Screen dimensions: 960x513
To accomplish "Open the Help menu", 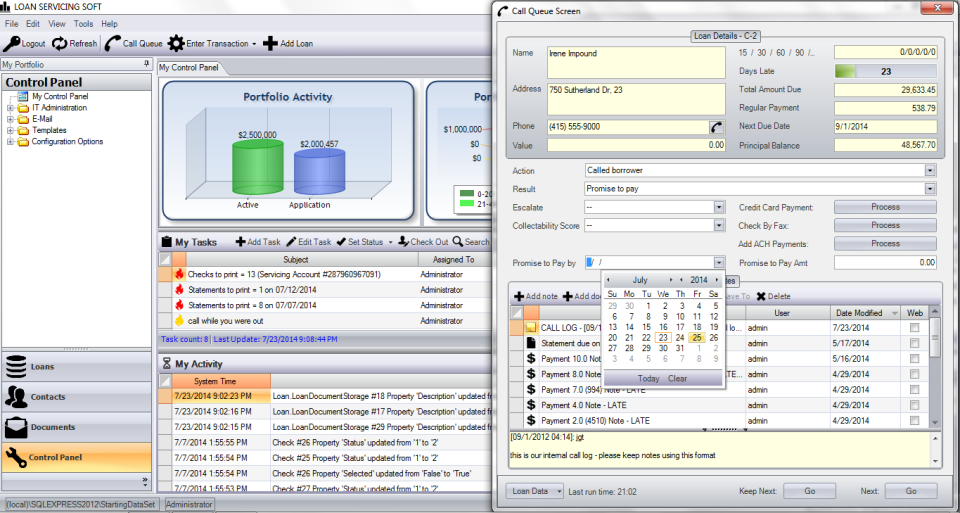I will click(x=110, y=24).
